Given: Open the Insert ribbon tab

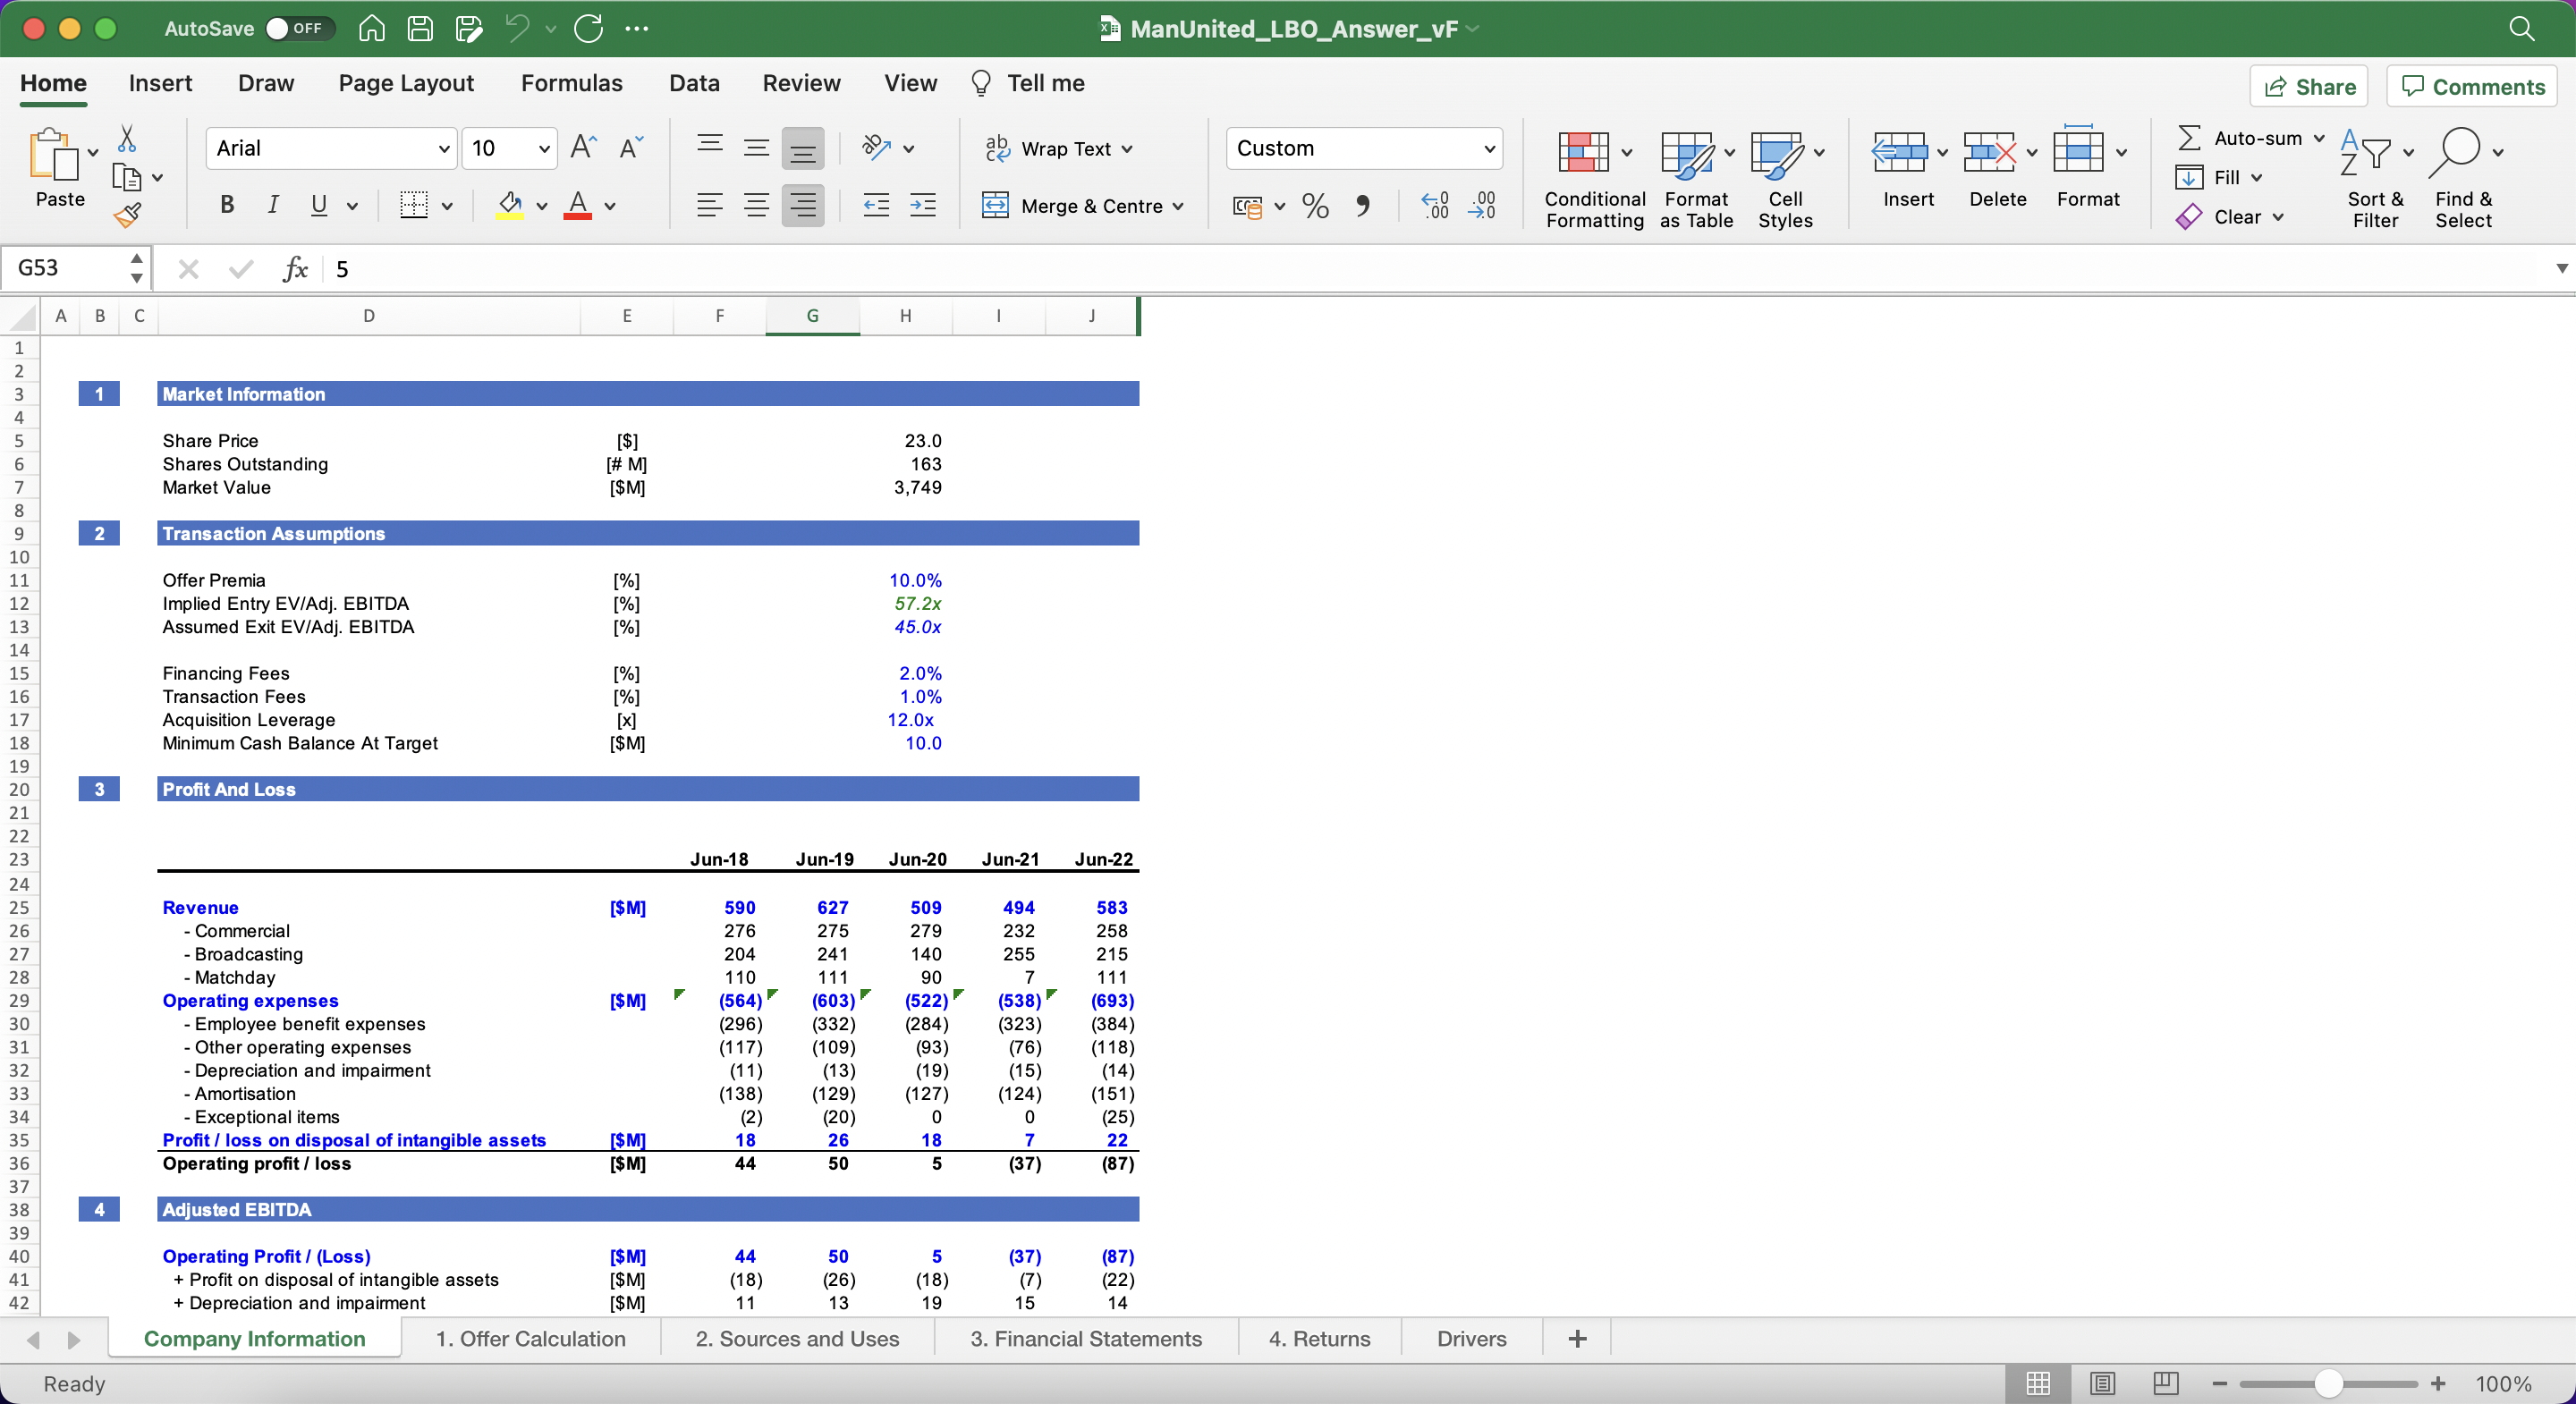Looking at the screenshot, I should [160, 83].
